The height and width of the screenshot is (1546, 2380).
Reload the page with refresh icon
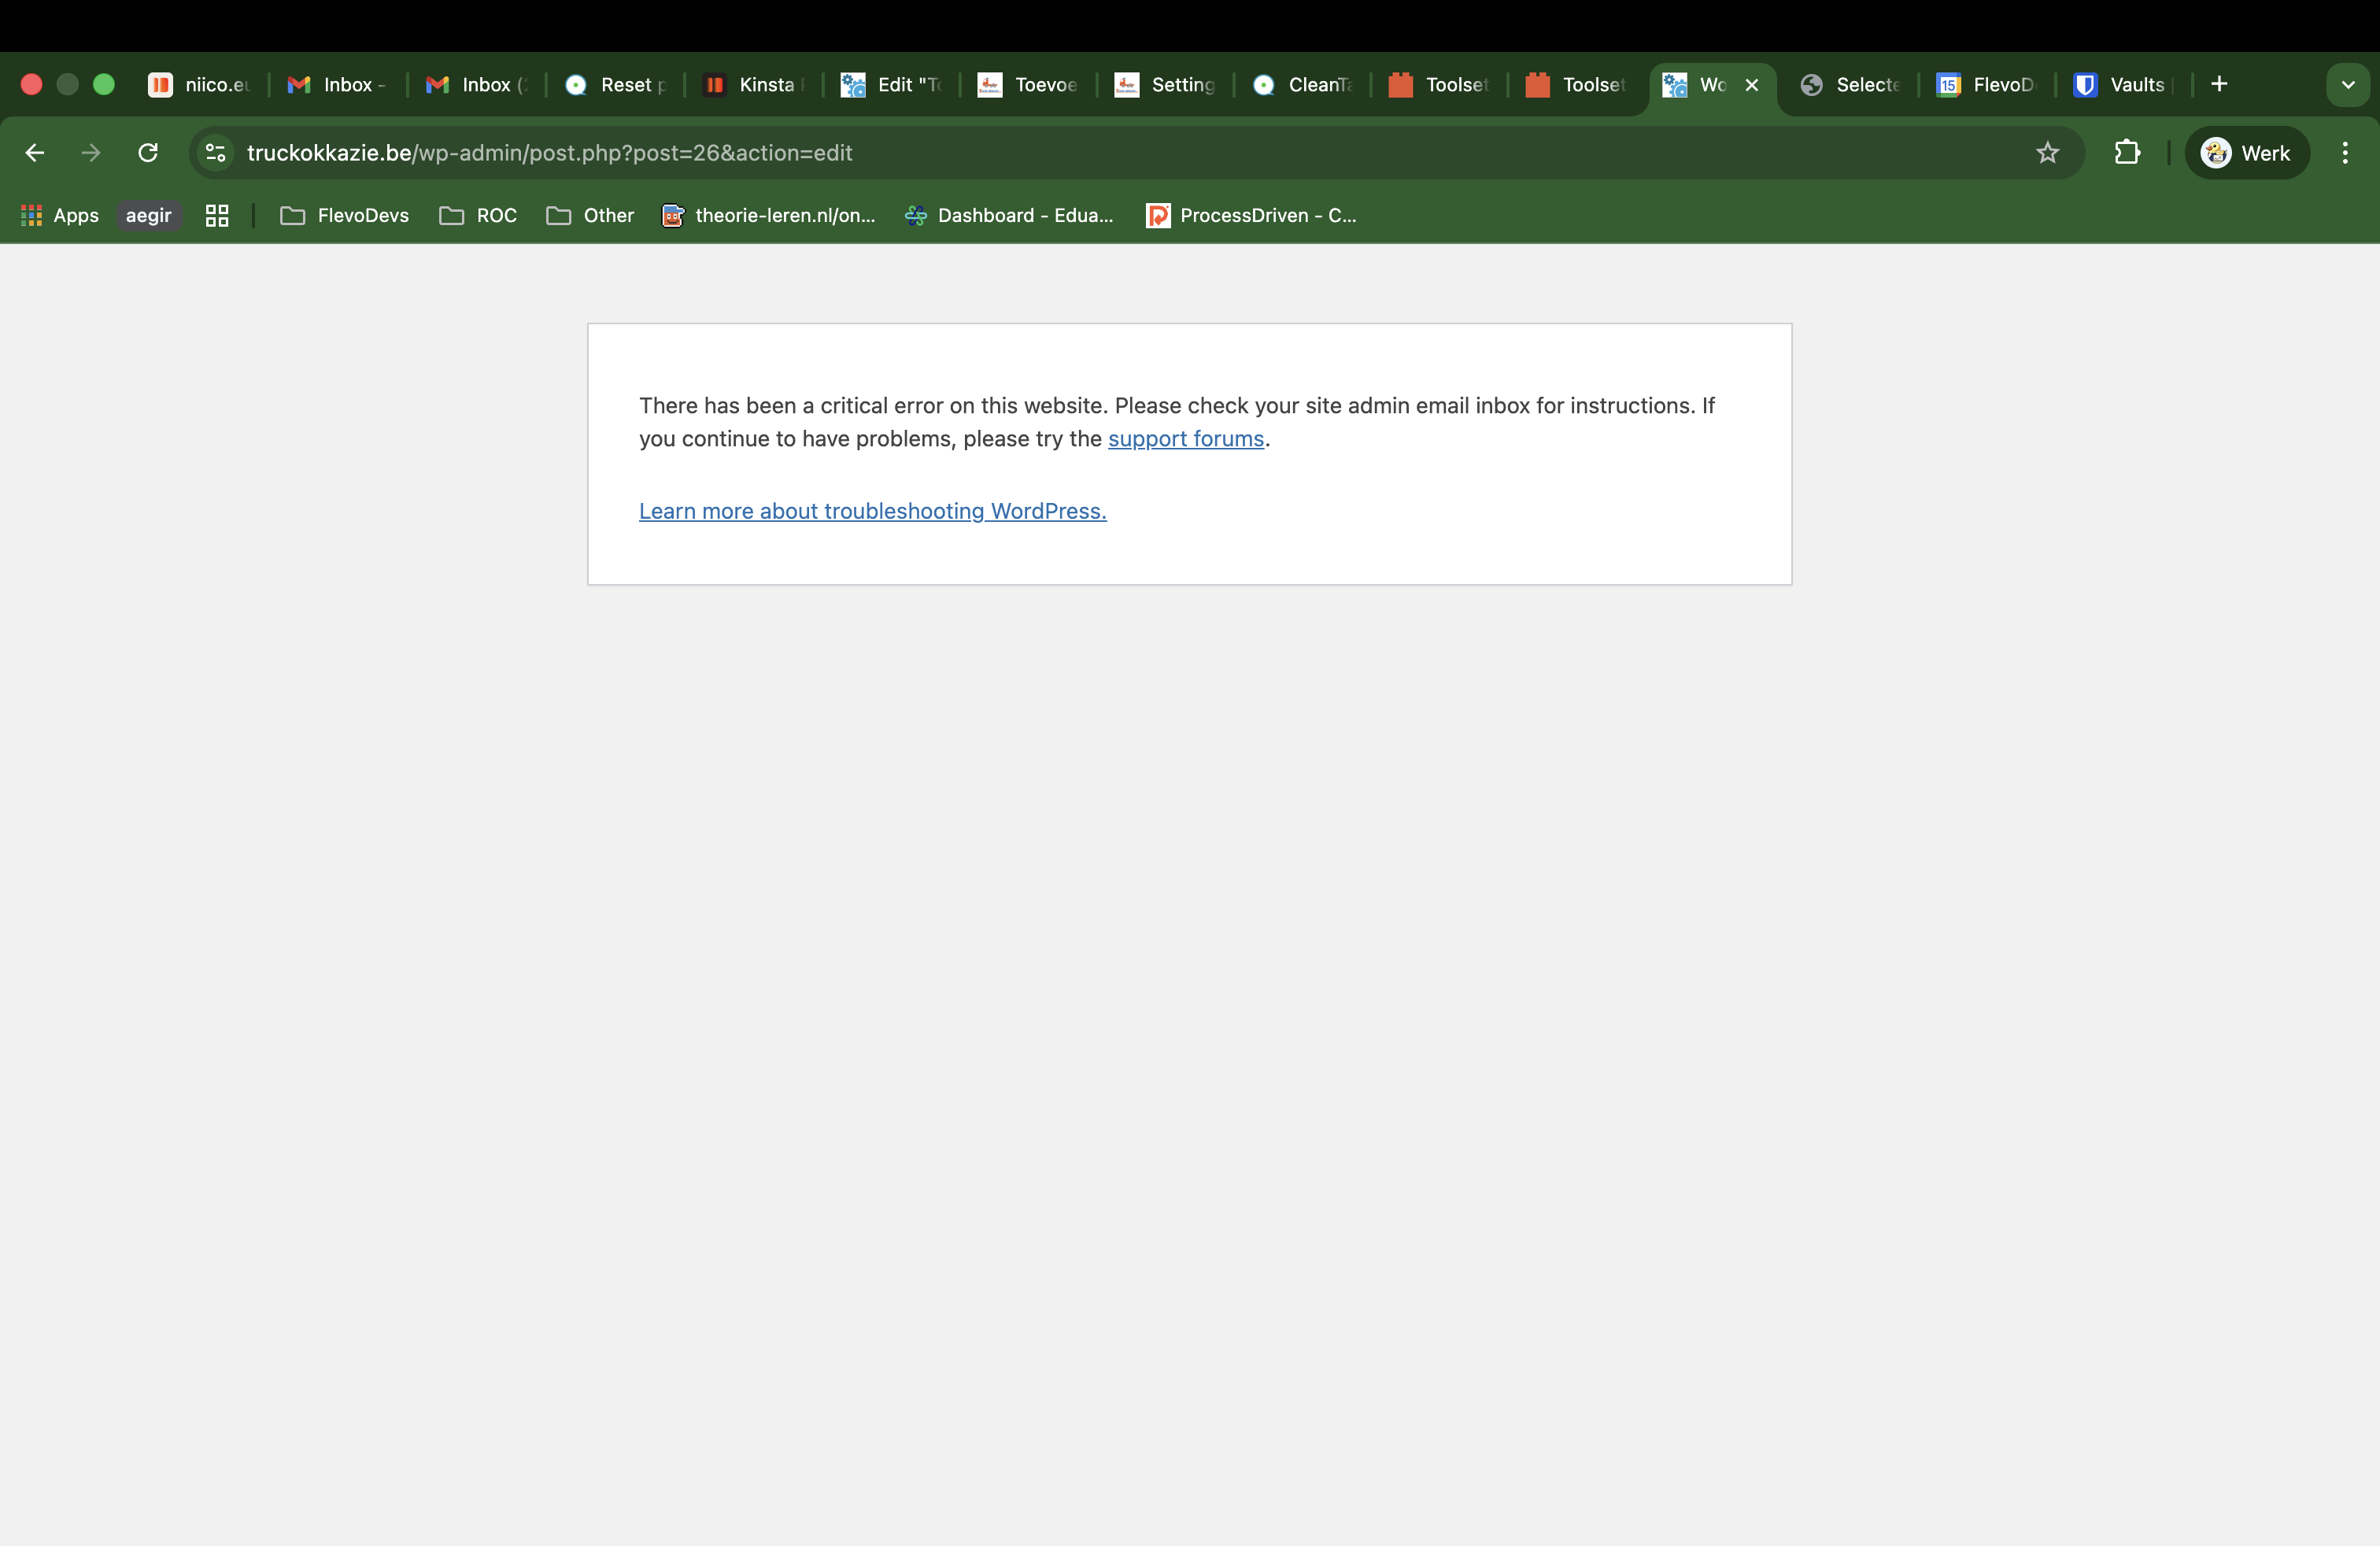(x=148, y=153)
